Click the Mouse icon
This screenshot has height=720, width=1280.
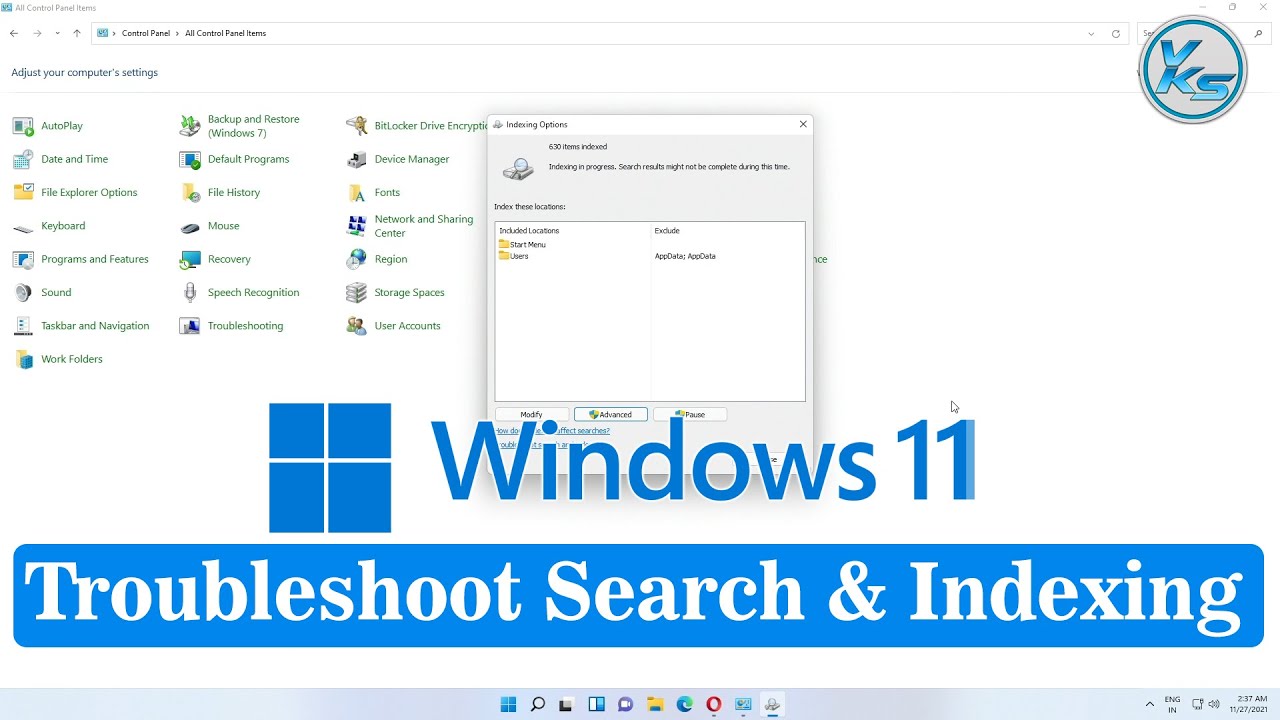(190, 226)
